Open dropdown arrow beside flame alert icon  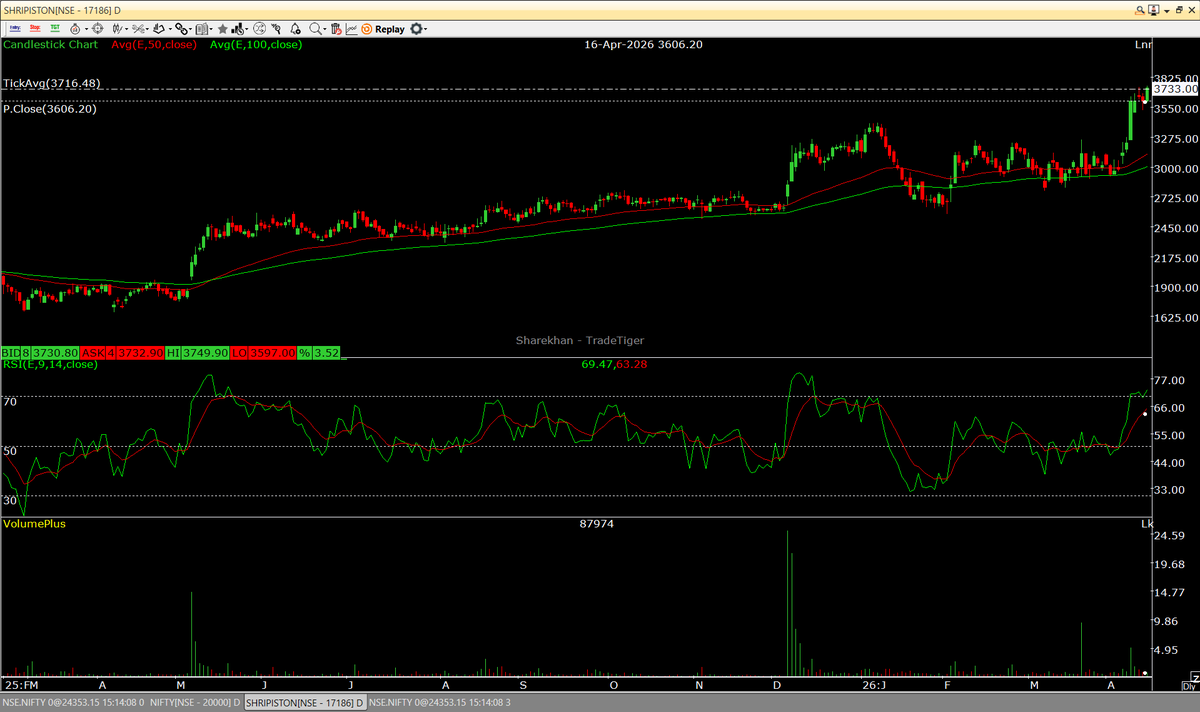point(86,30)
